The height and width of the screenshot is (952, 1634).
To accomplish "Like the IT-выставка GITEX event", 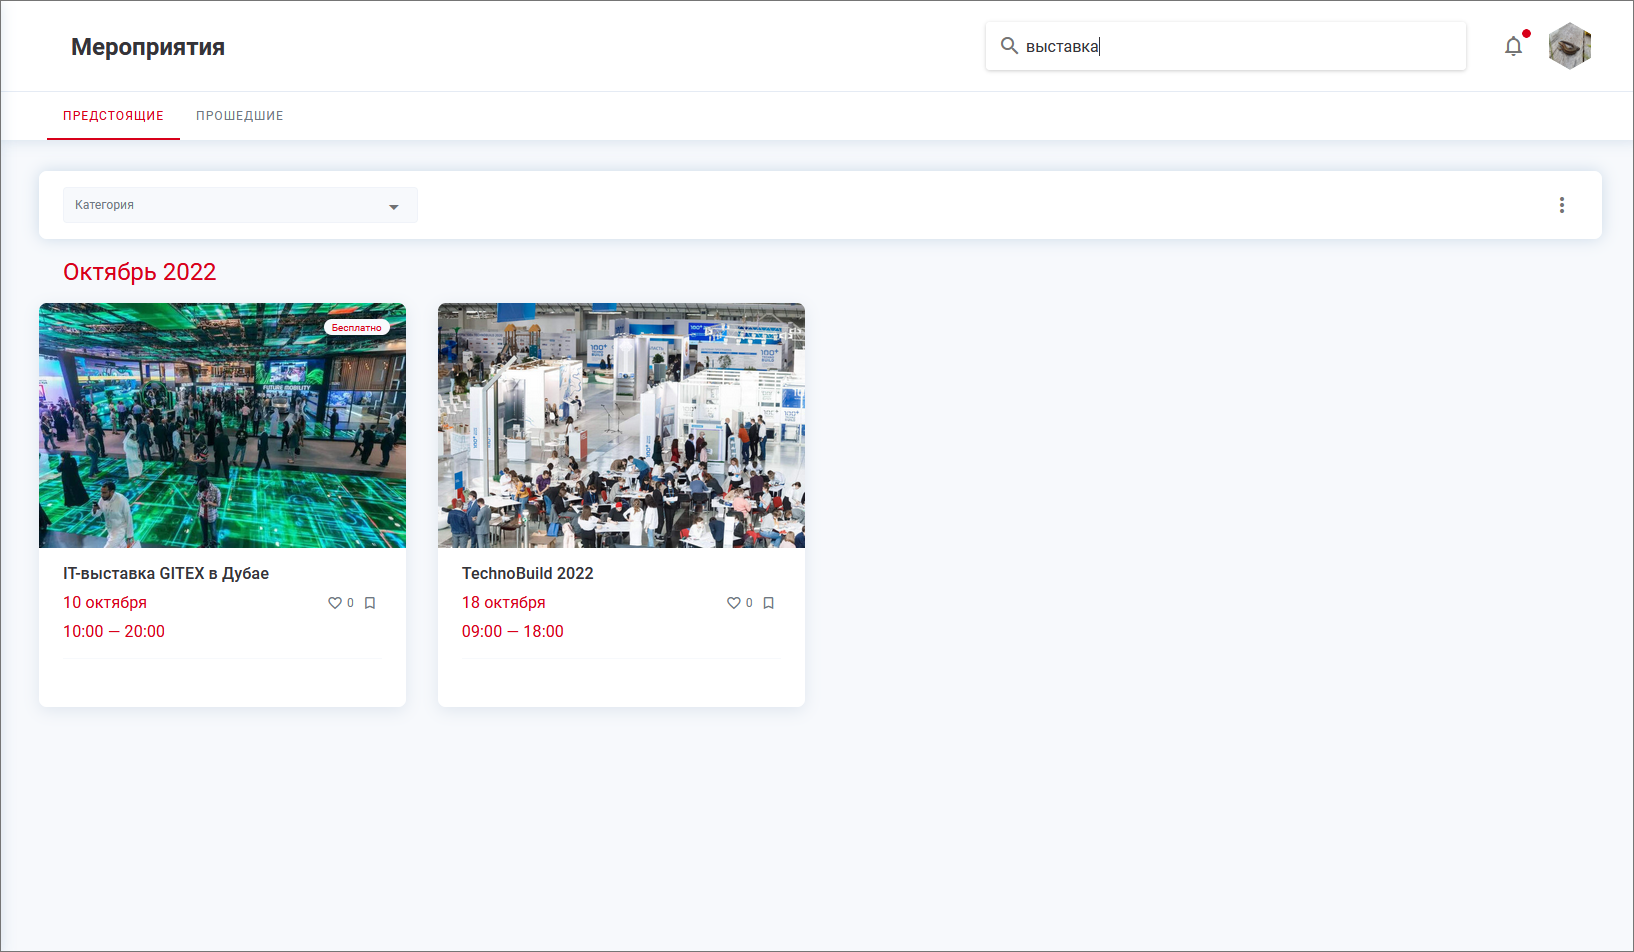I will click(335, 603).
